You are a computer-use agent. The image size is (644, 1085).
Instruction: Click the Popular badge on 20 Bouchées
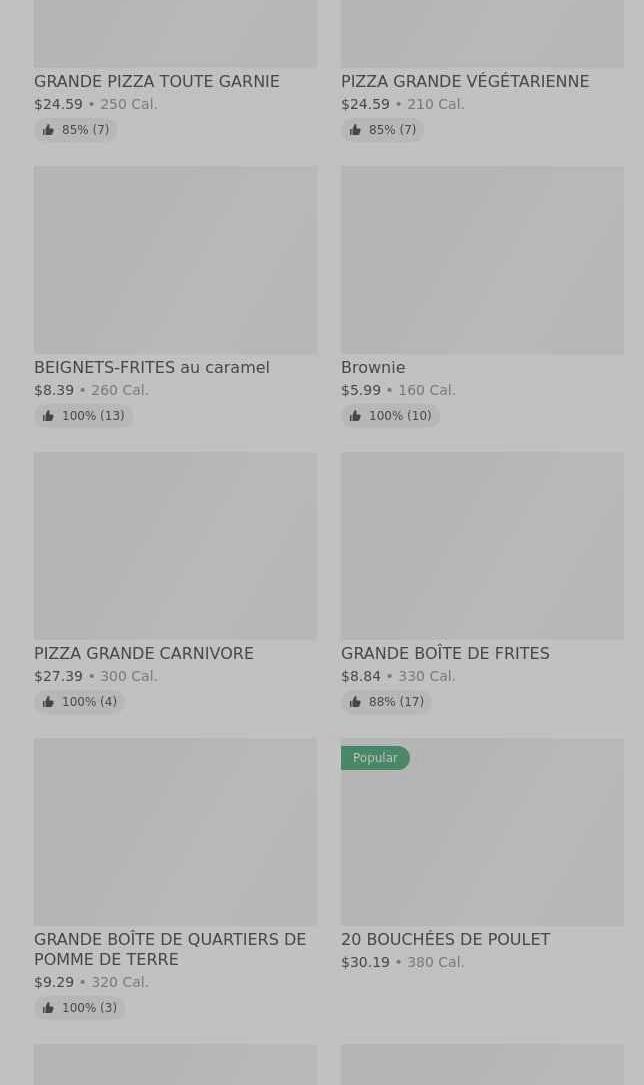(375, 758)
